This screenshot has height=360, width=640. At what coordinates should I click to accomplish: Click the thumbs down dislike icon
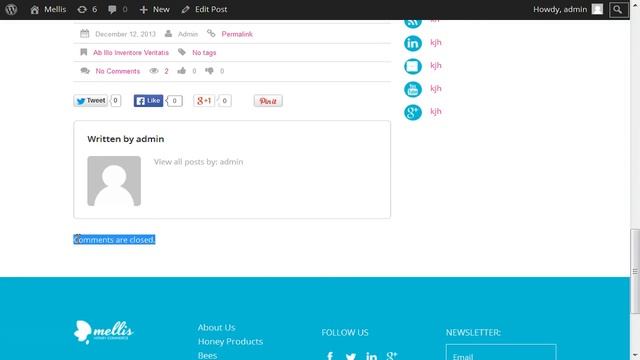tap(209, 71)
